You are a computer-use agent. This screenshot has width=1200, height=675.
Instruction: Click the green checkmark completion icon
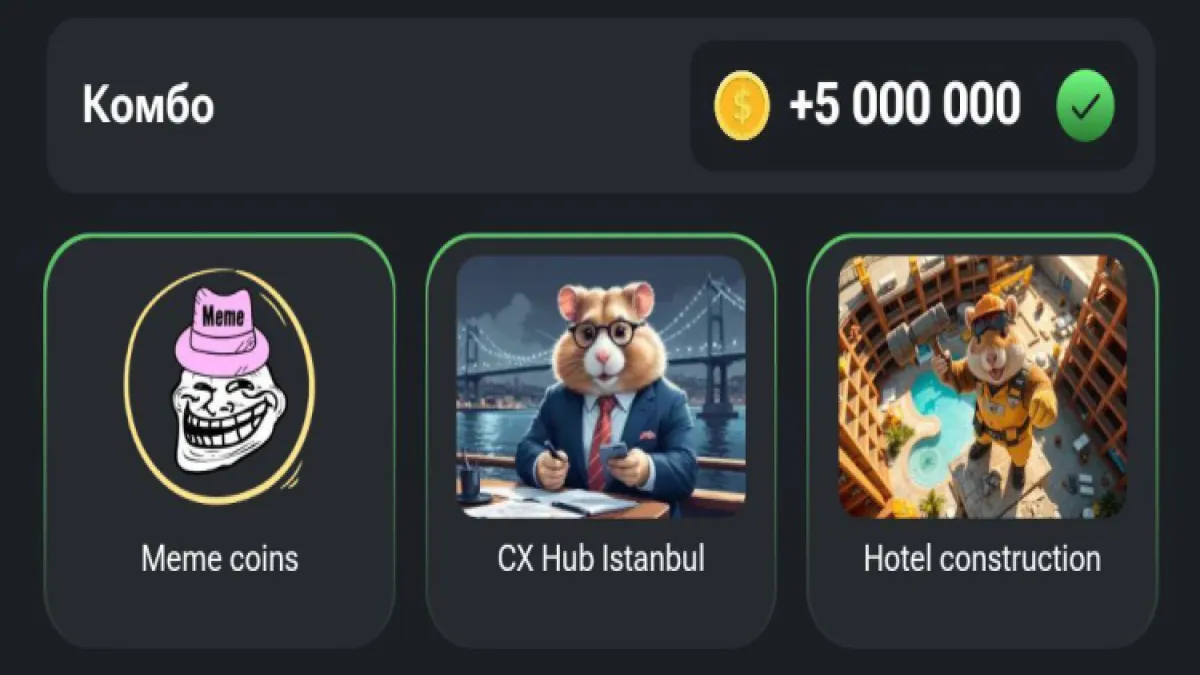tap(1085, 105)
